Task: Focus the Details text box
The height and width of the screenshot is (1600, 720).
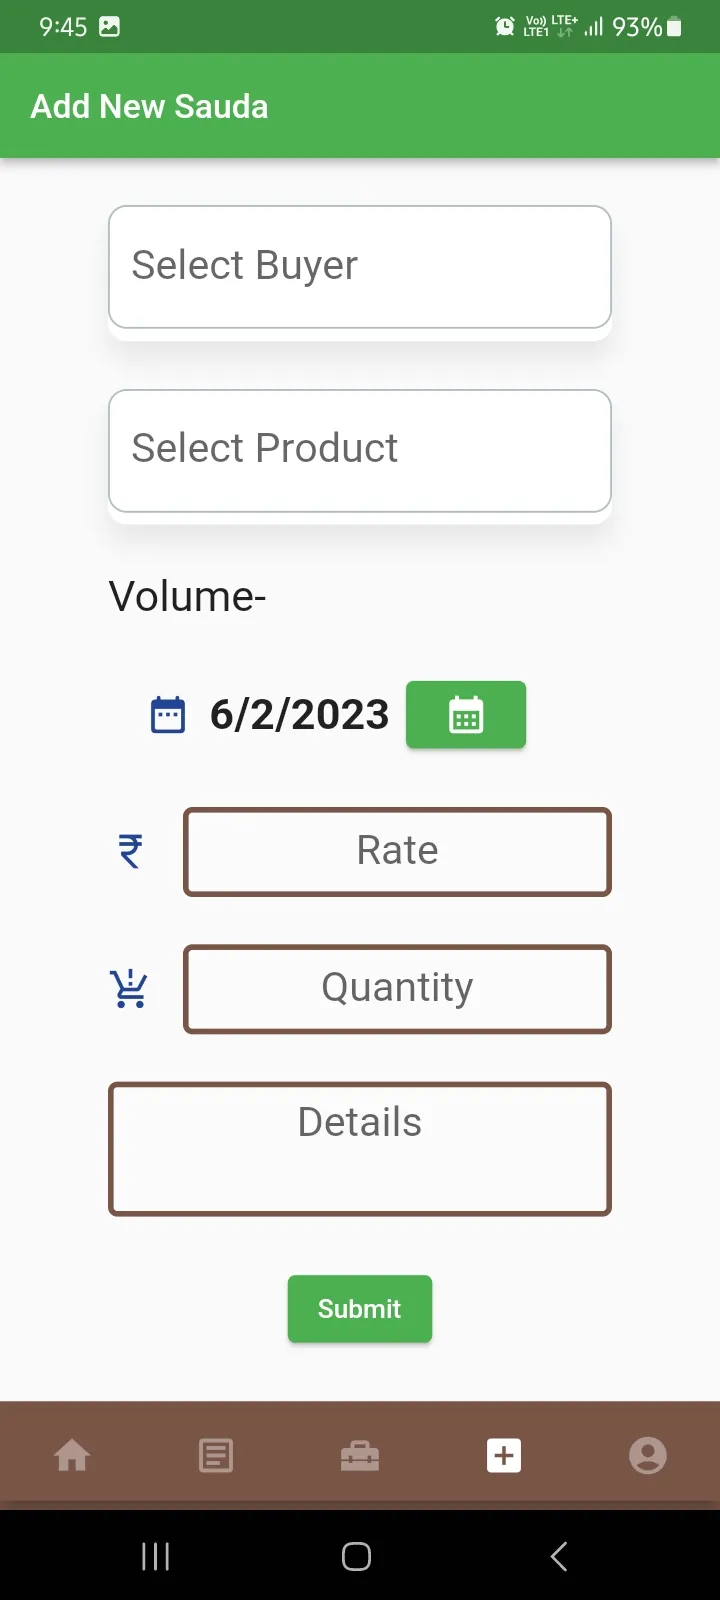Action: tap(360, 1149)
